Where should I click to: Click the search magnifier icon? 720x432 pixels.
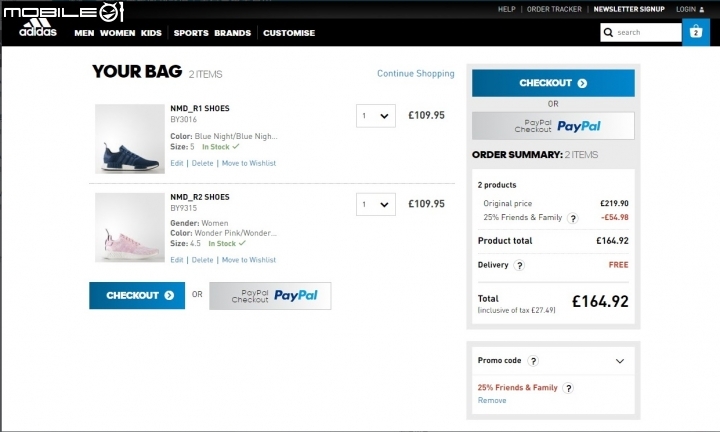(x=608, y=32)
